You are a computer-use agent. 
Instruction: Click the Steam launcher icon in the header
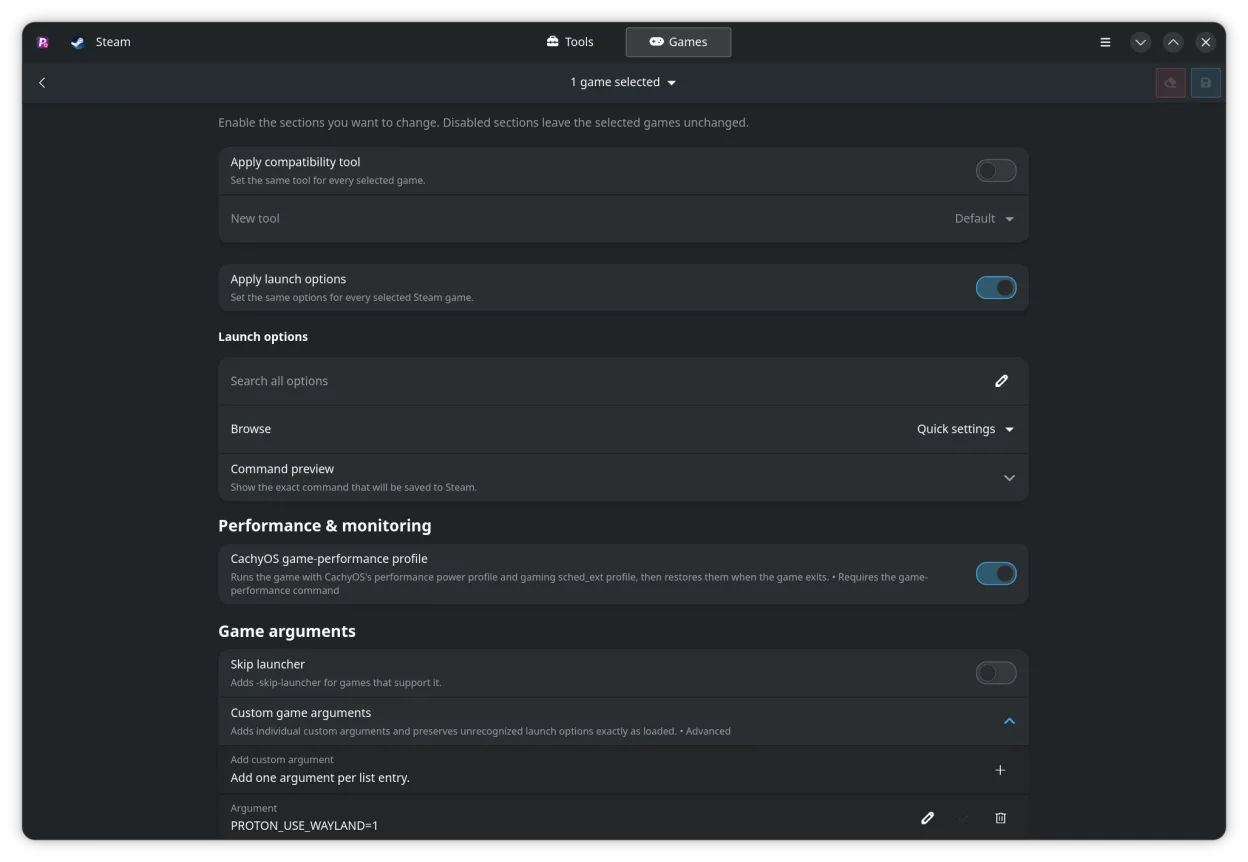(78, 42)
